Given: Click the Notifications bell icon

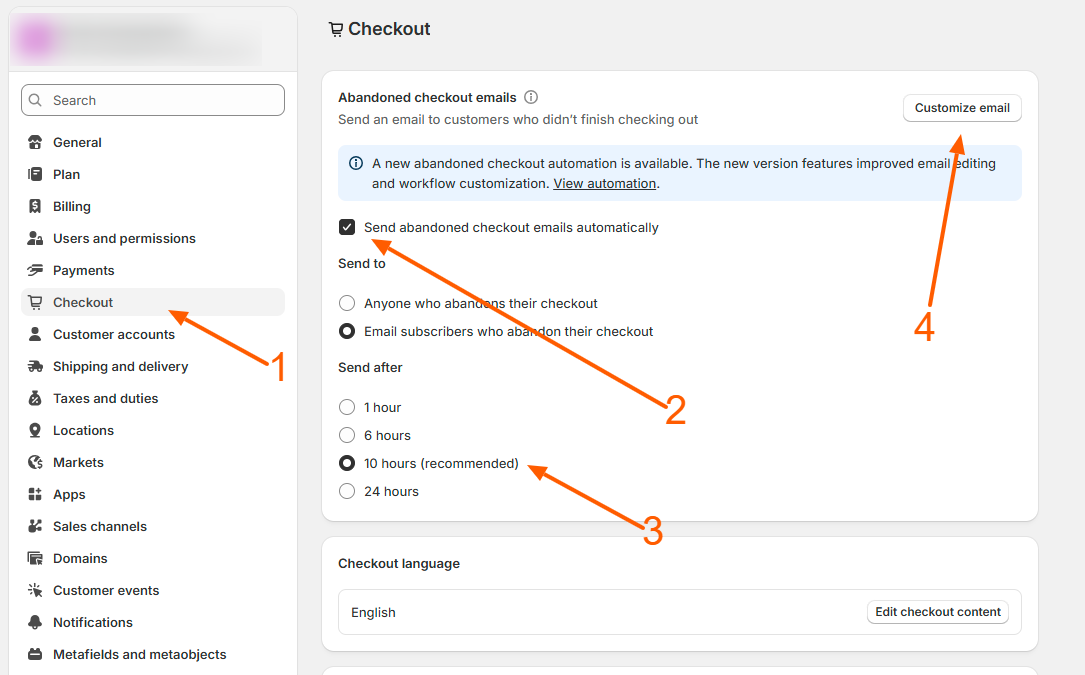Looking at the screenshot, I should [x=35, y=622].
